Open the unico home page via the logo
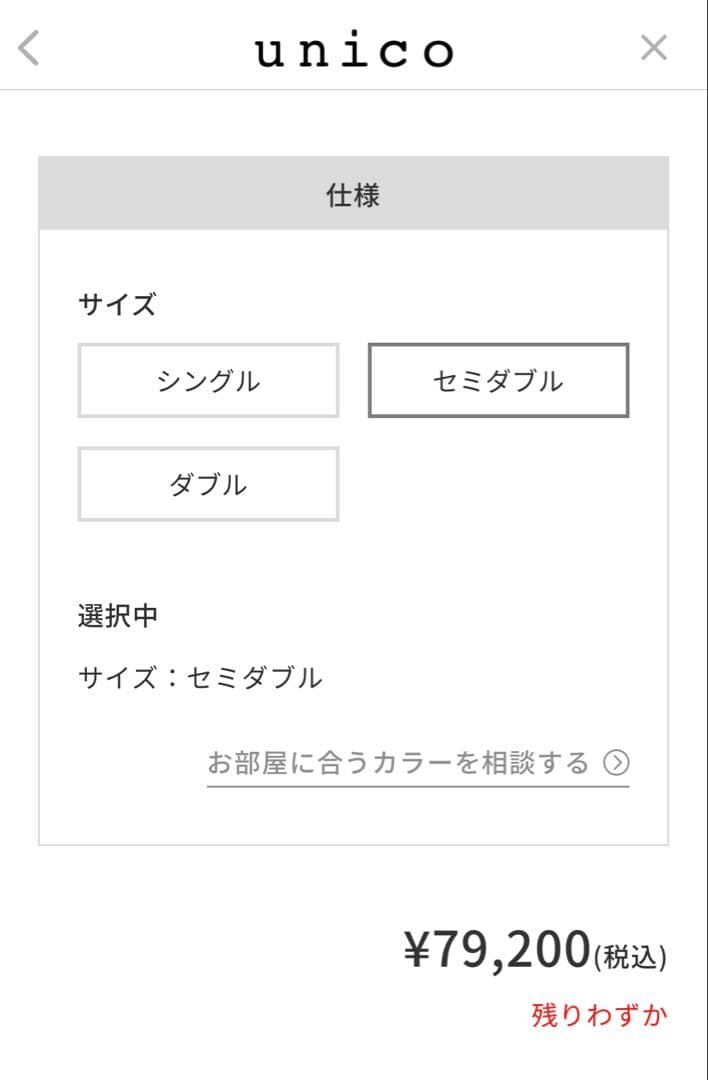 354,47
